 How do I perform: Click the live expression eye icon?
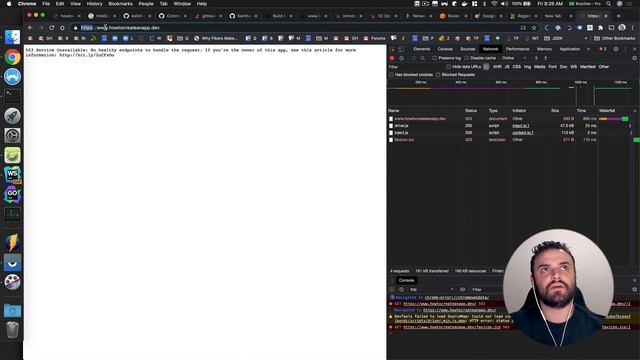[x=462, y=289]
